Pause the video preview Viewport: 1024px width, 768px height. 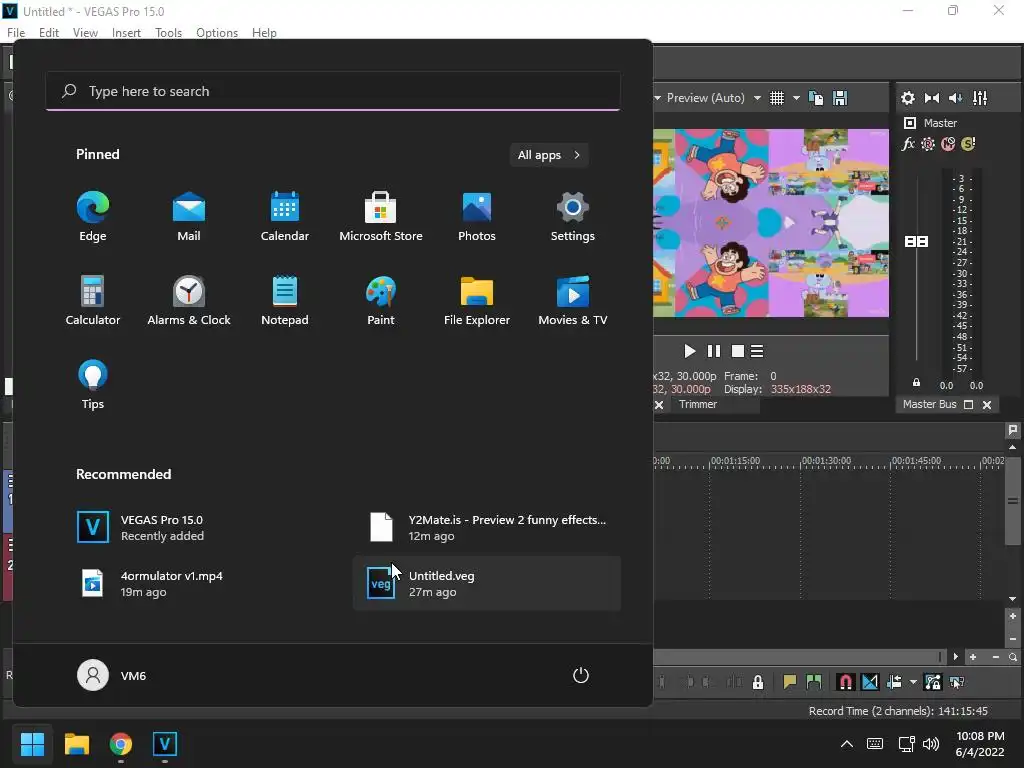tap(714, 351)
